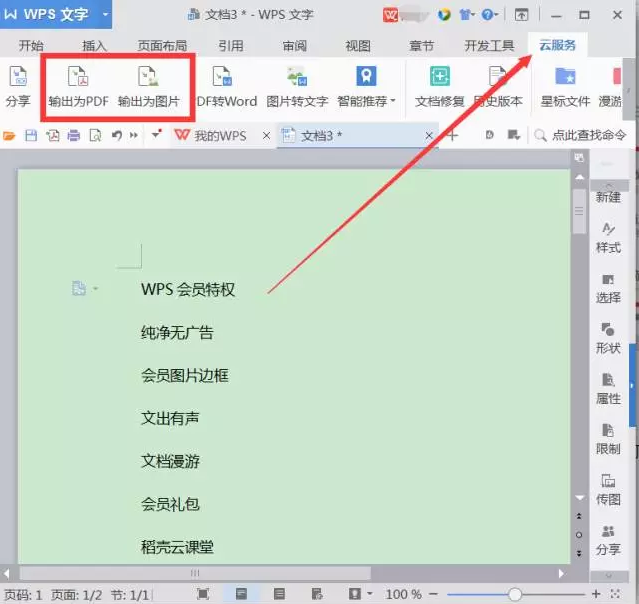Click 点此查找命令 search box
639x604 pixels.
(x=580, y=135)
